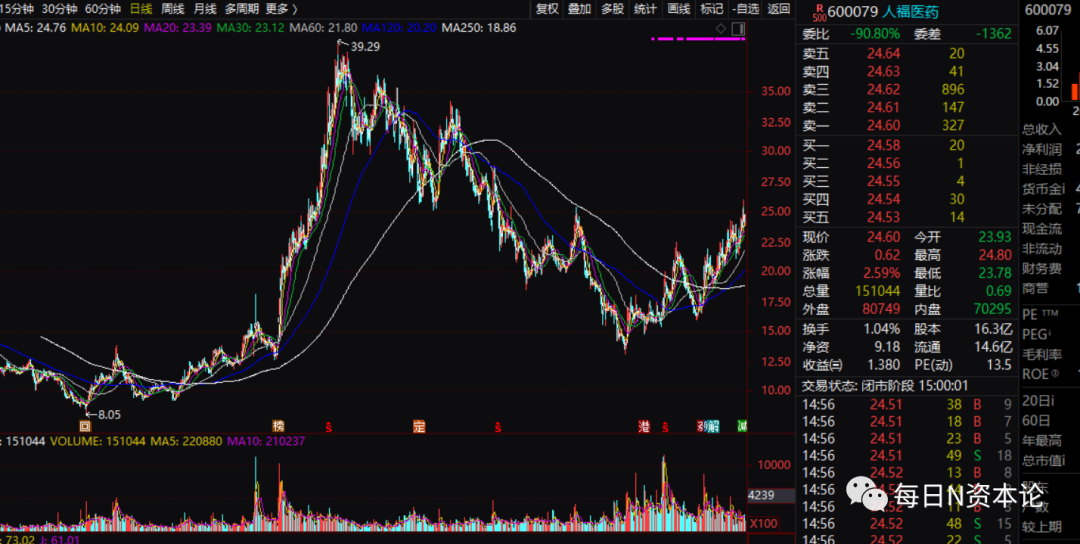Viewport: 1080px width, 544px height.
Task: Switch to 60分钟 period
Action: (103, 9)
